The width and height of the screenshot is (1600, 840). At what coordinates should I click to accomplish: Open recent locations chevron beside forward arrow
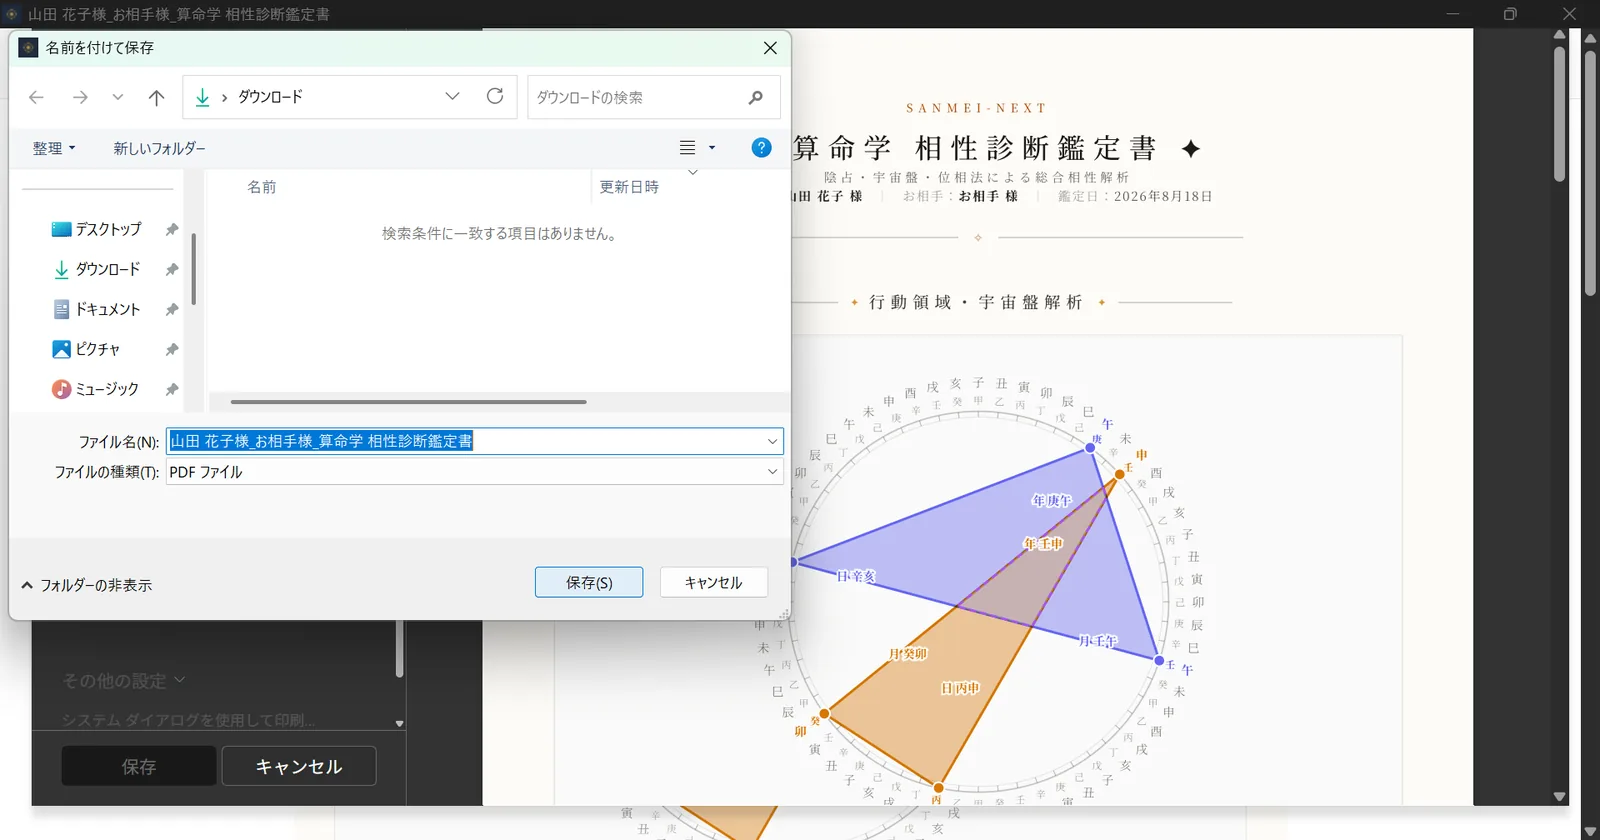click(118, 97)
